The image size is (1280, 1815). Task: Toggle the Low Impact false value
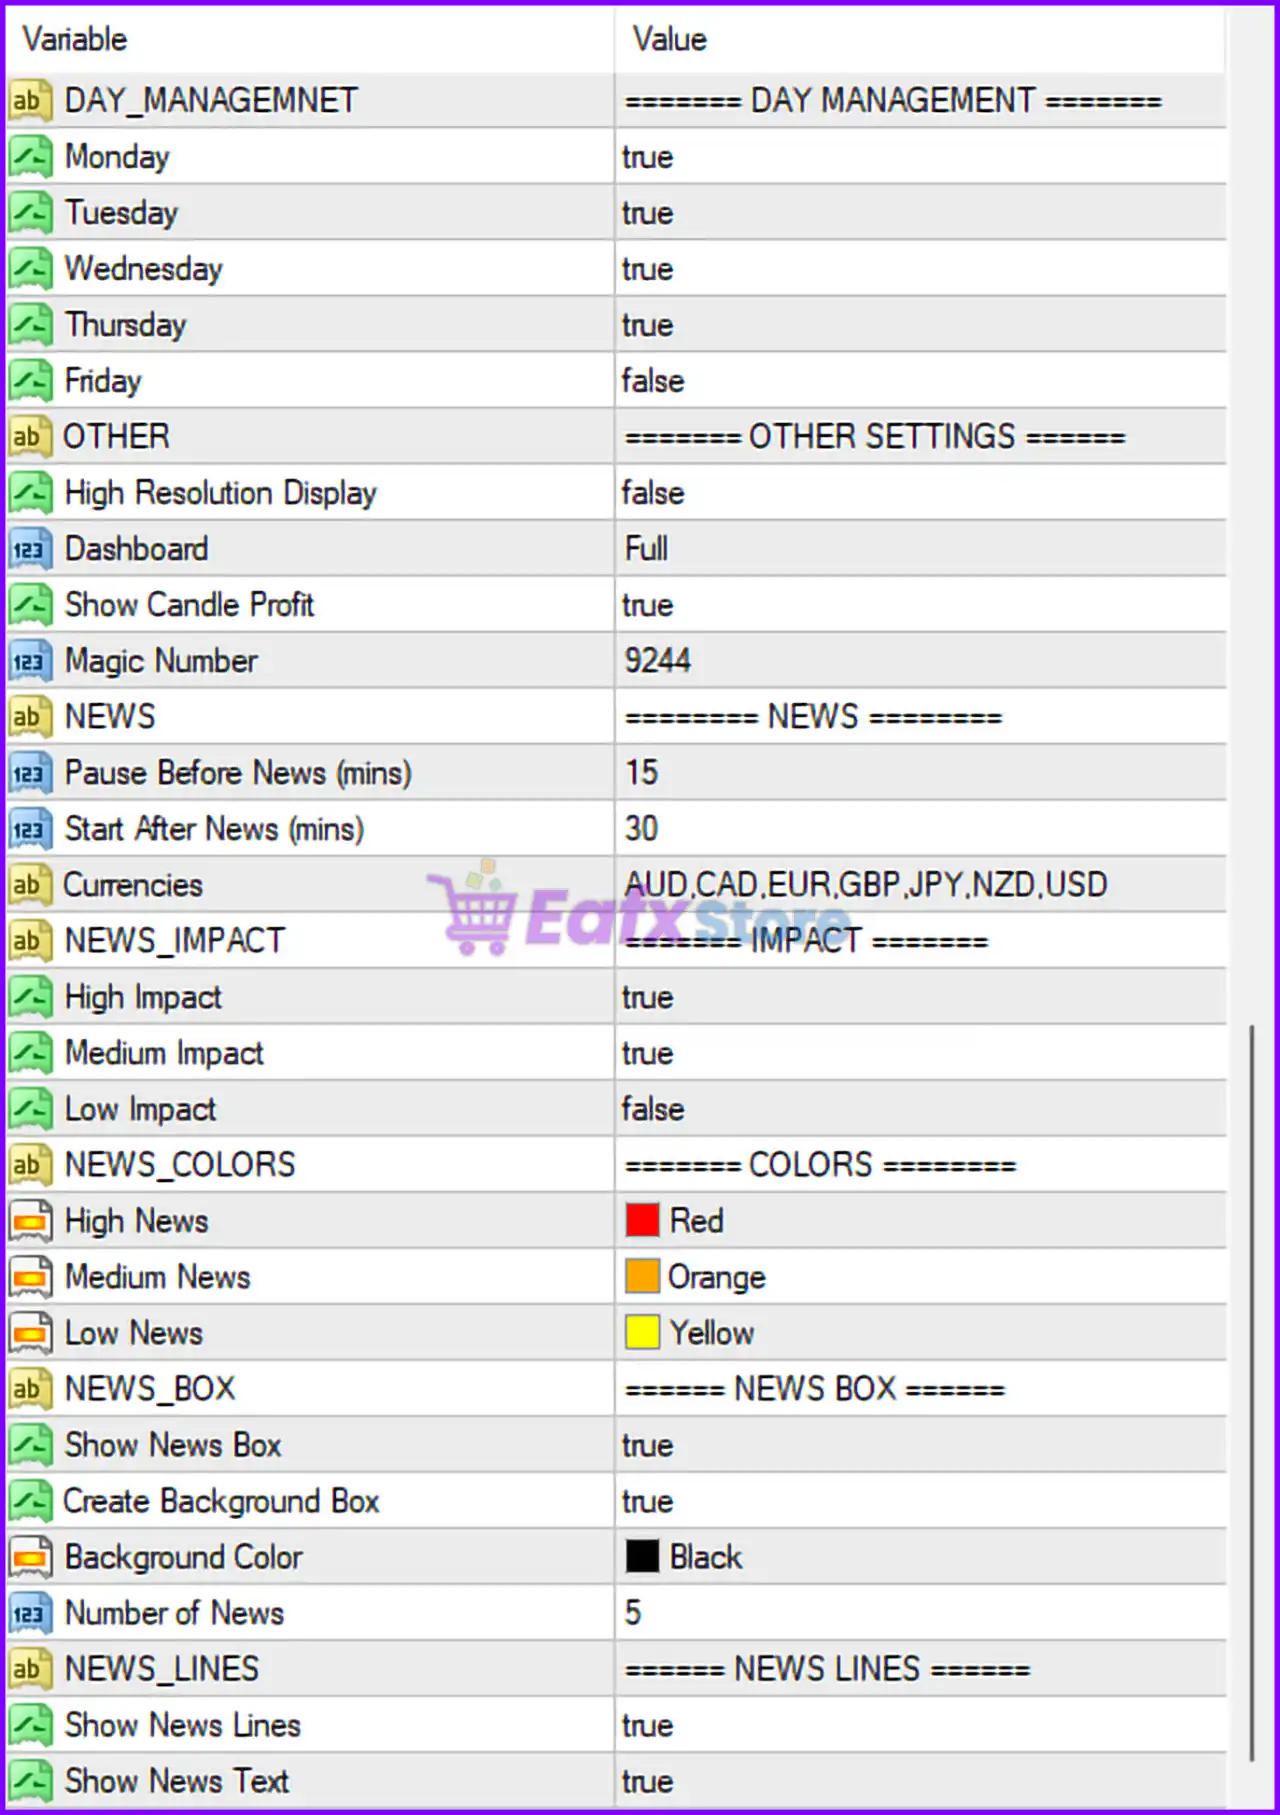click(653, 1109)
